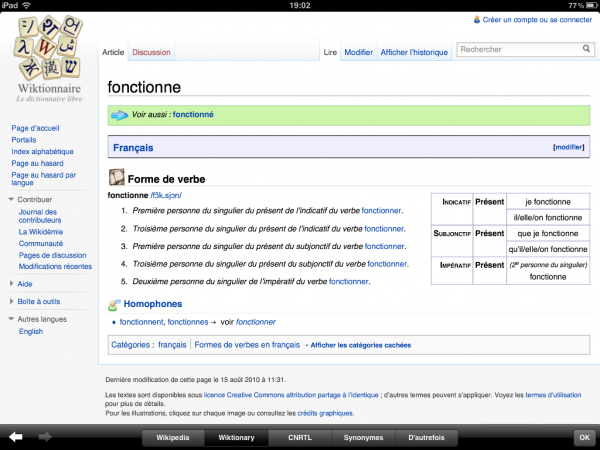Image resolution: width=600 pixels, height=450 pixels.
Task: Tap the back arrow in bottom toolbar
Action: (16, 437)
